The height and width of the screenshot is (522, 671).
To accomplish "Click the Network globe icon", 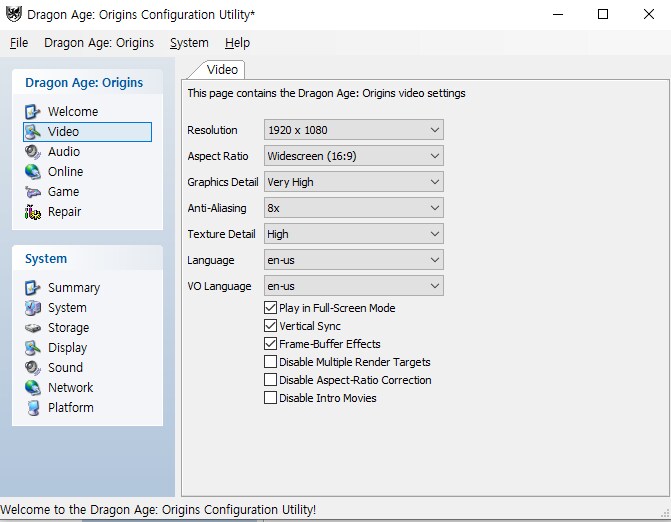I will 33,388.
